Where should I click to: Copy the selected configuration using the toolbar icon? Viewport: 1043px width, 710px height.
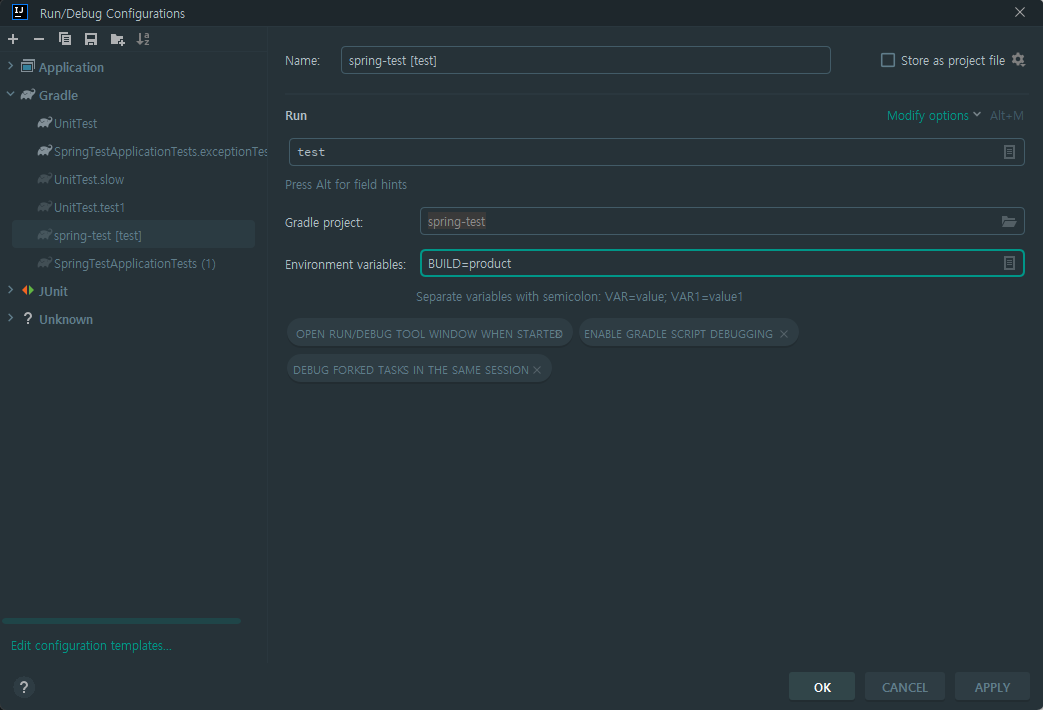[x=65, y=39]
